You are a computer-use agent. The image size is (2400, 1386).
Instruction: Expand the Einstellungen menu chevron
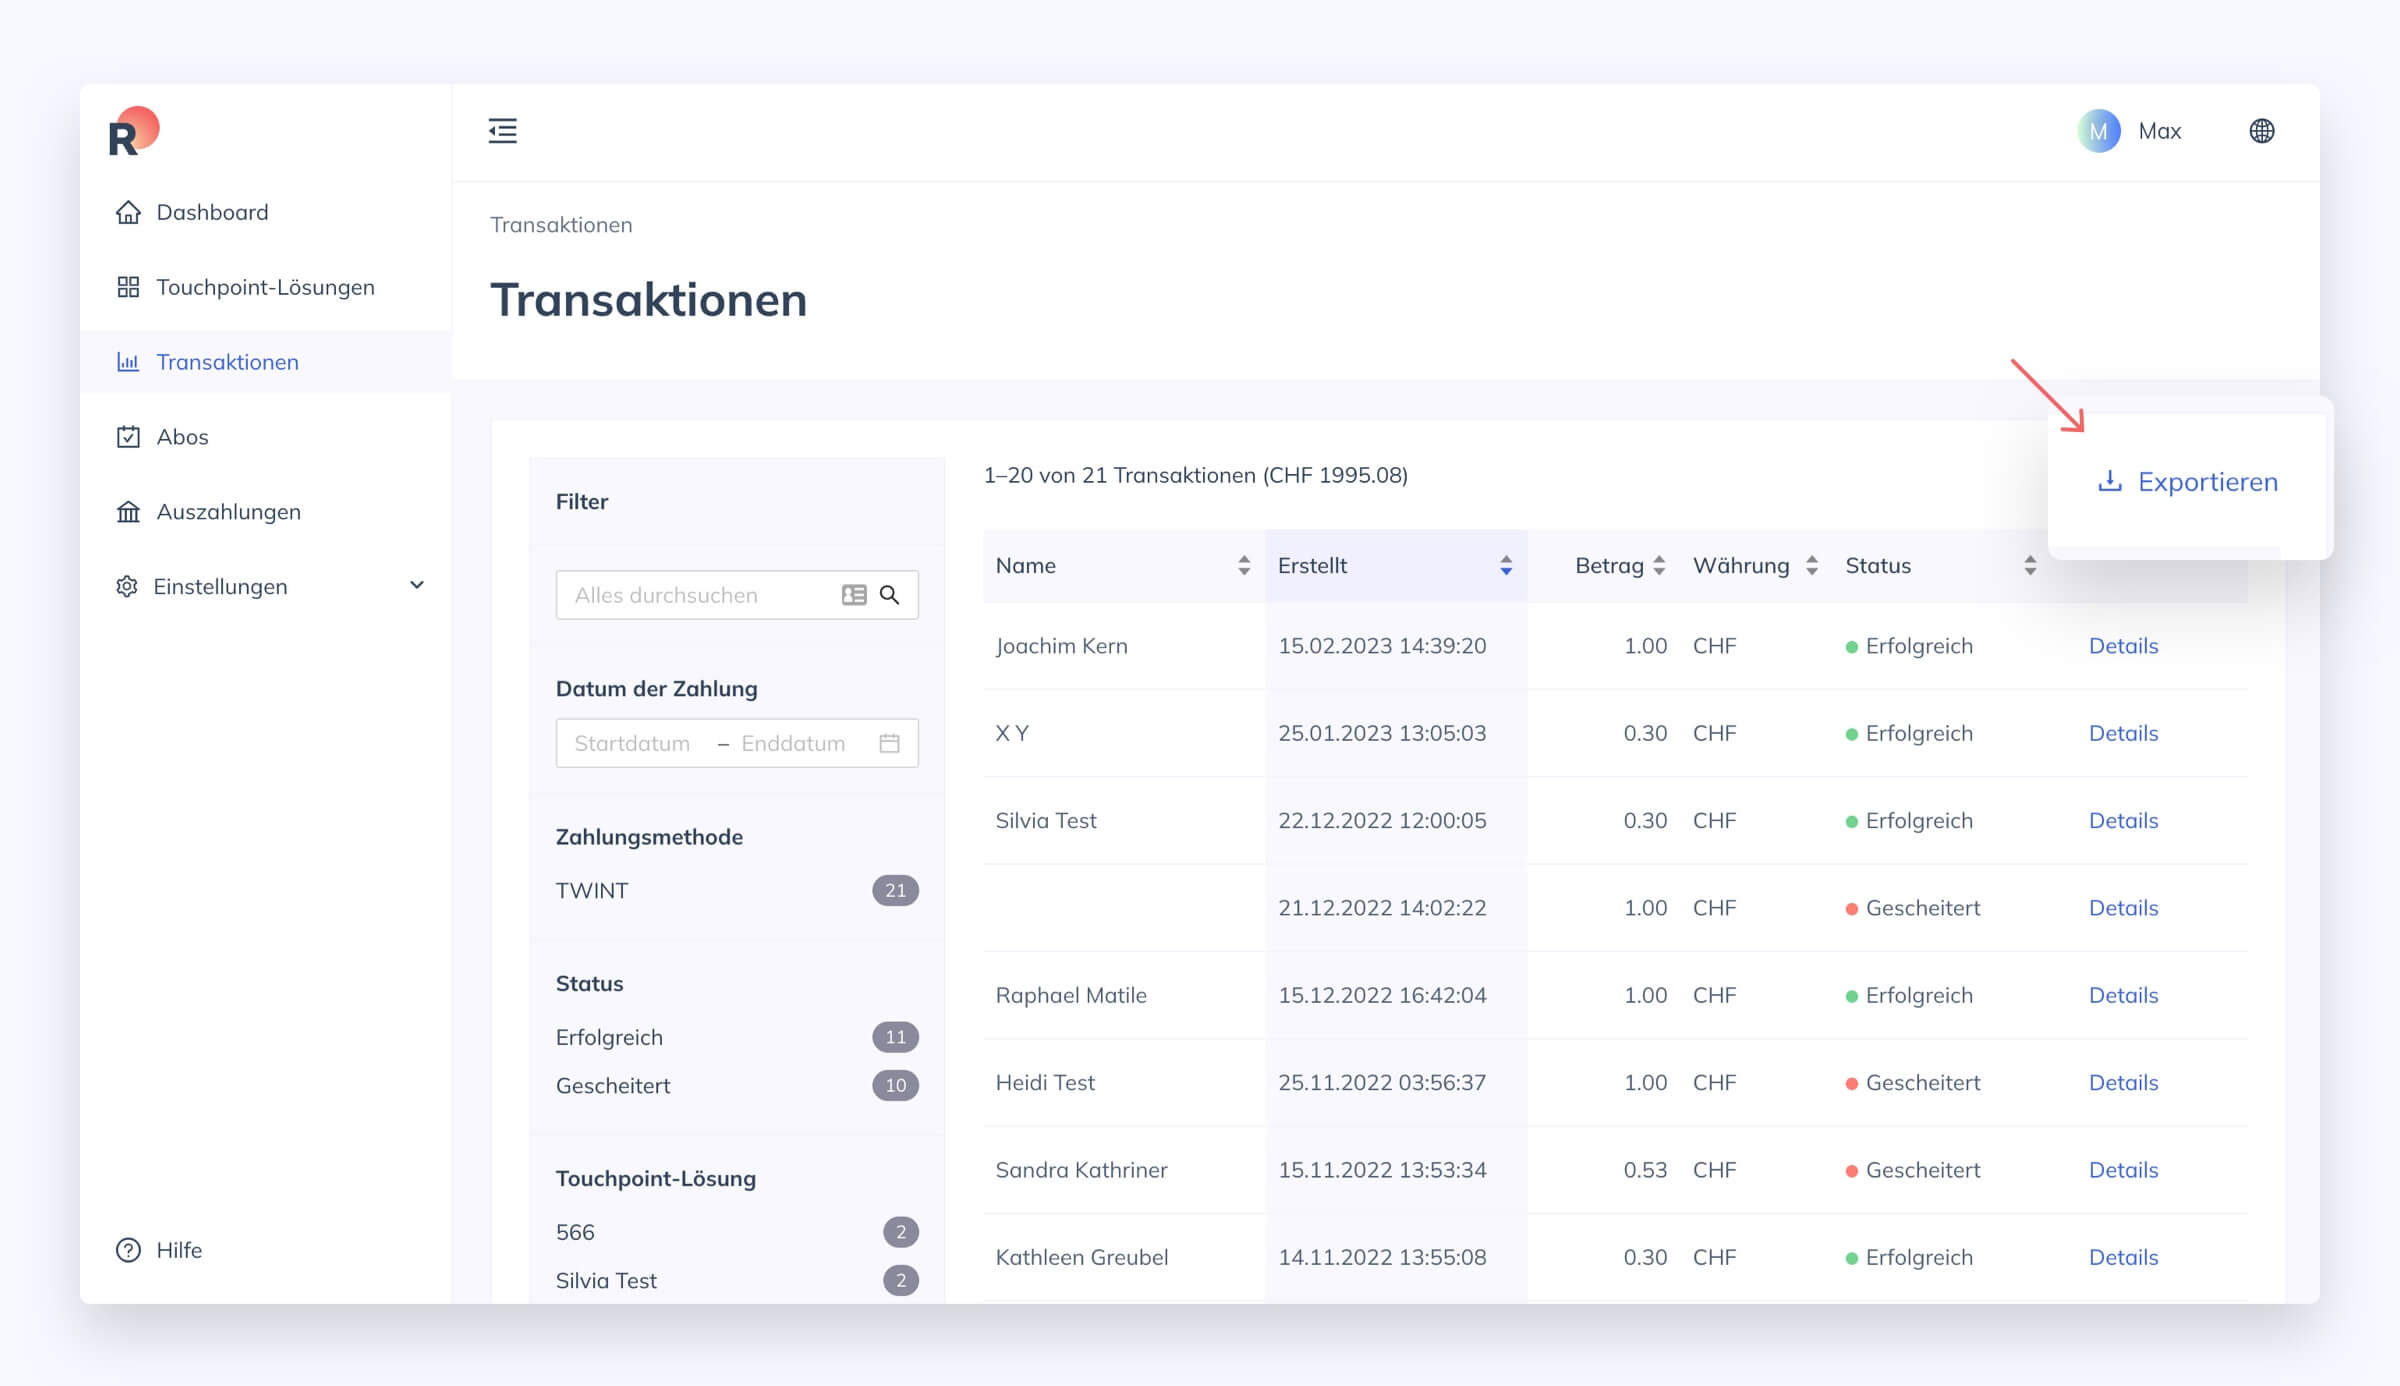pos(417,586)
